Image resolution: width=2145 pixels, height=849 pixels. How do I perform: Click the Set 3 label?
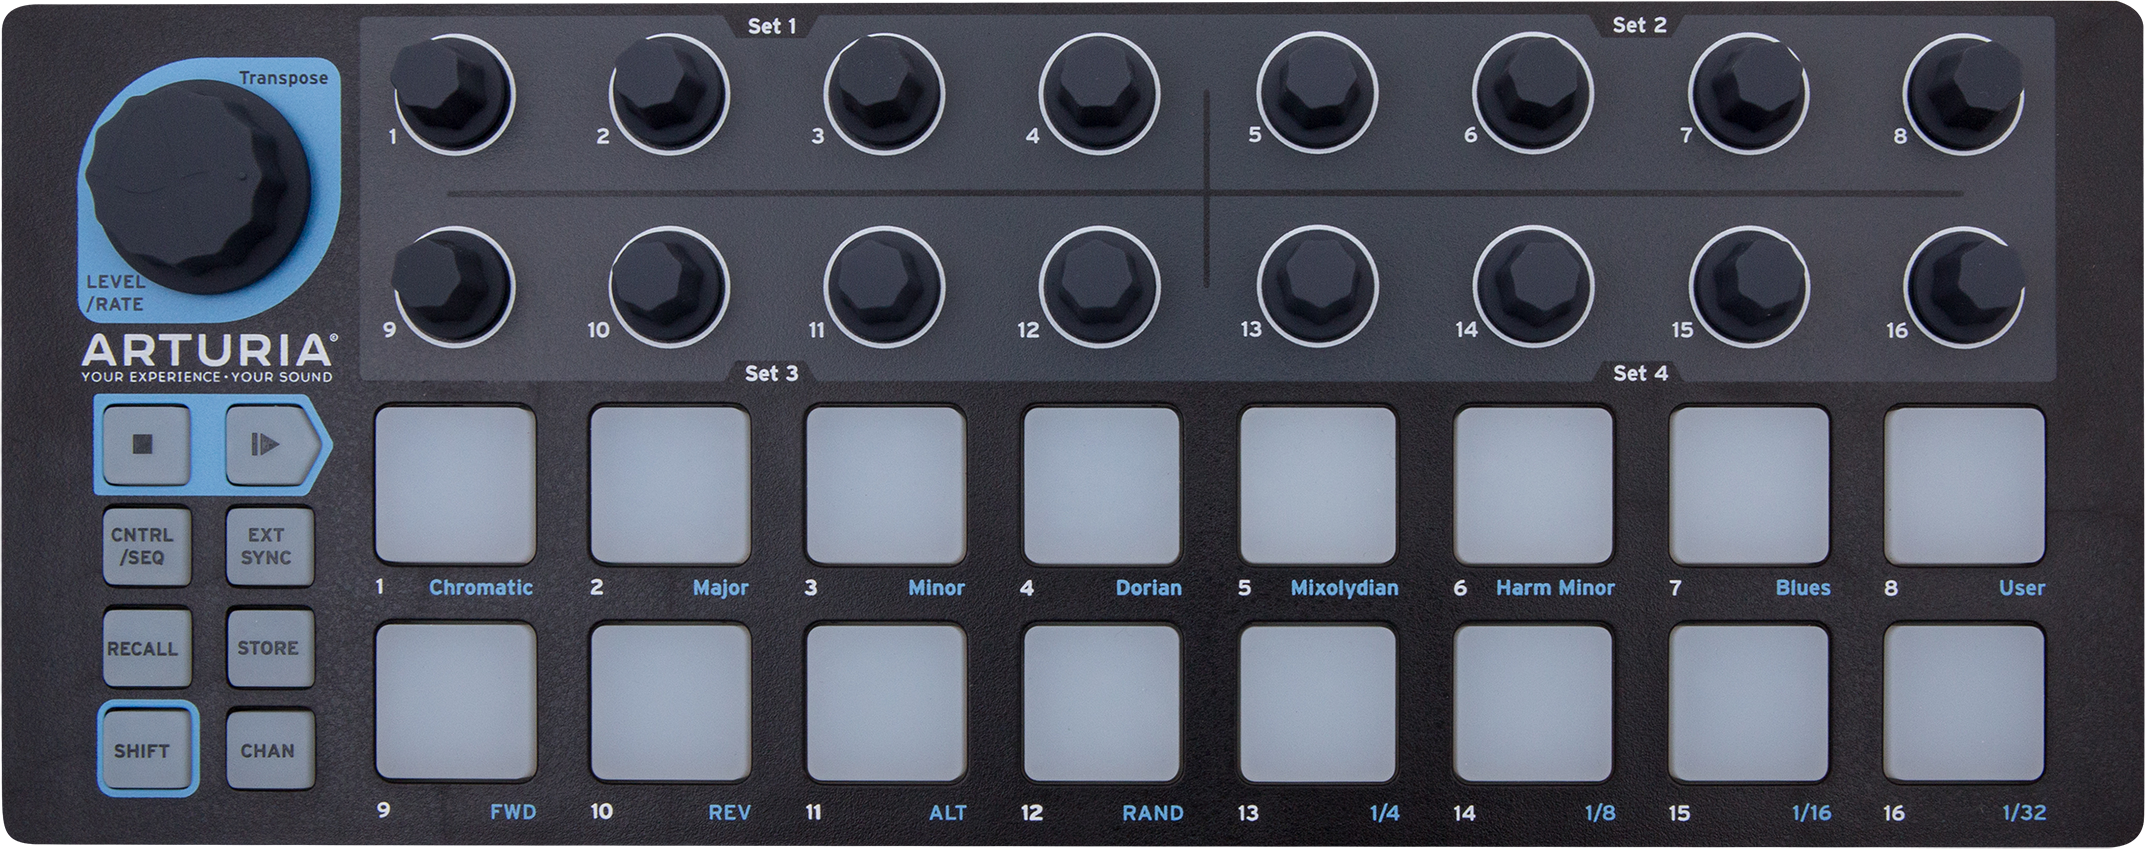(772, 373)
